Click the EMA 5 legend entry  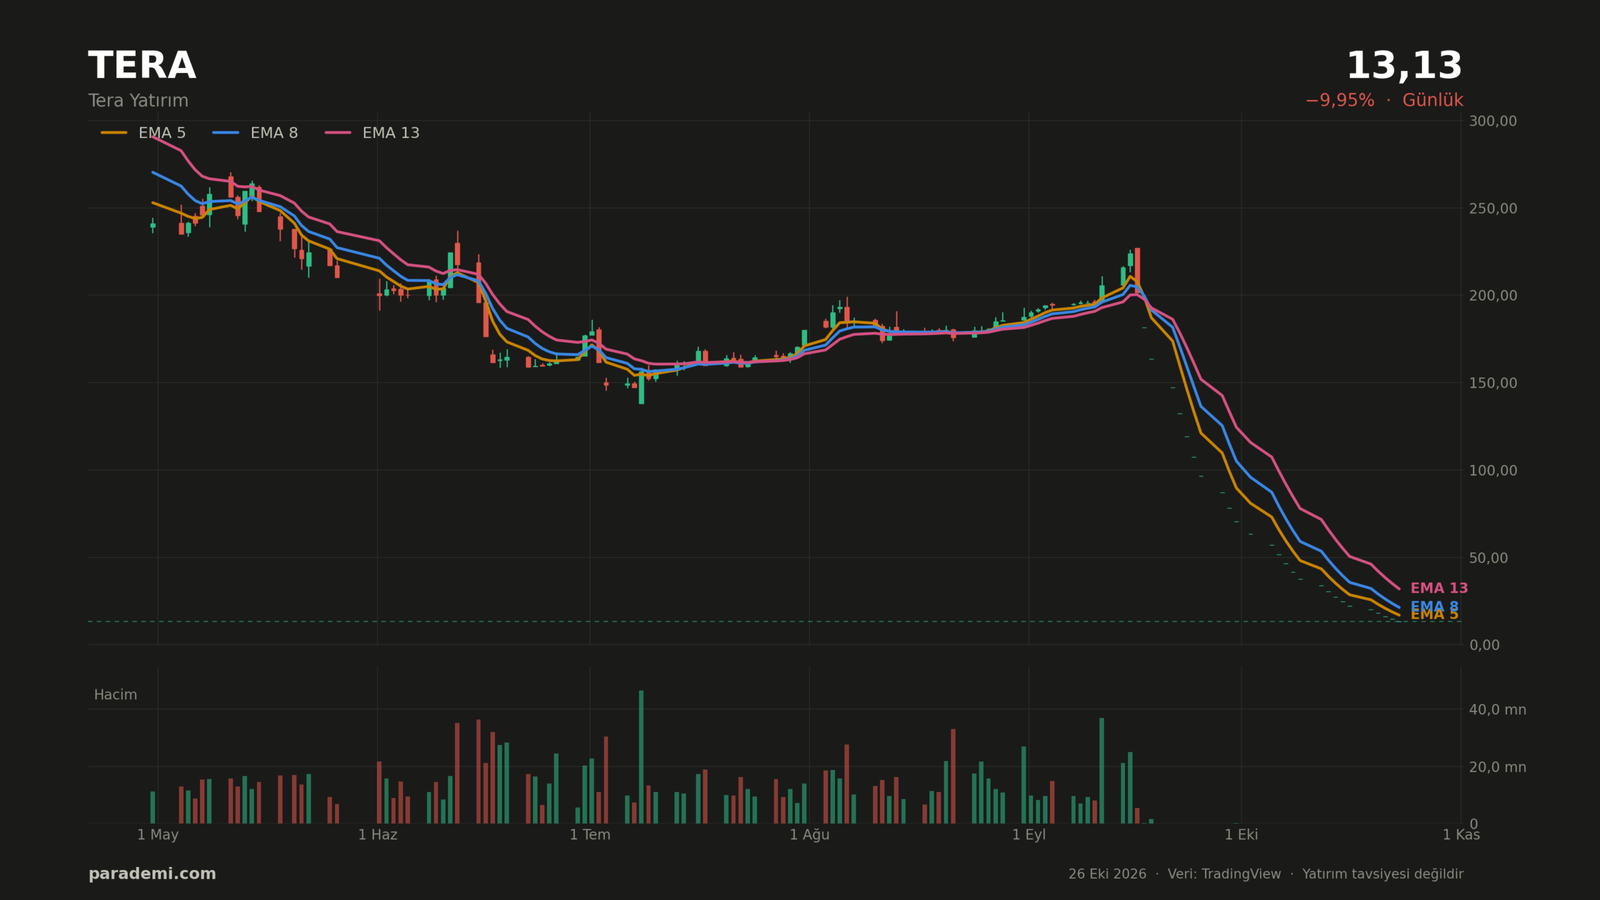pos(143,133)
